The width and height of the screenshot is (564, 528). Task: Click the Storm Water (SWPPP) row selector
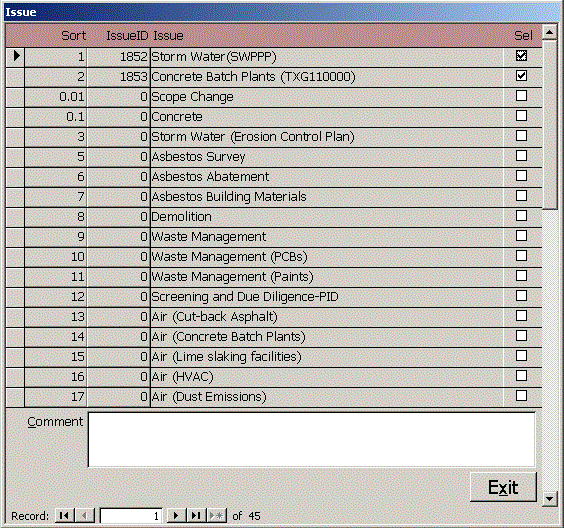point(15,56)
